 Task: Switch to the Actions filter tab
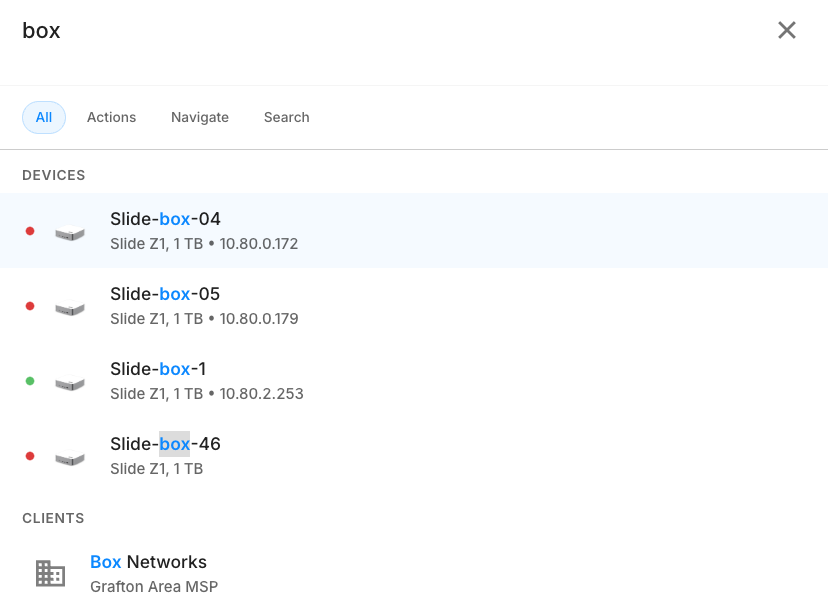tap(111, 117)
